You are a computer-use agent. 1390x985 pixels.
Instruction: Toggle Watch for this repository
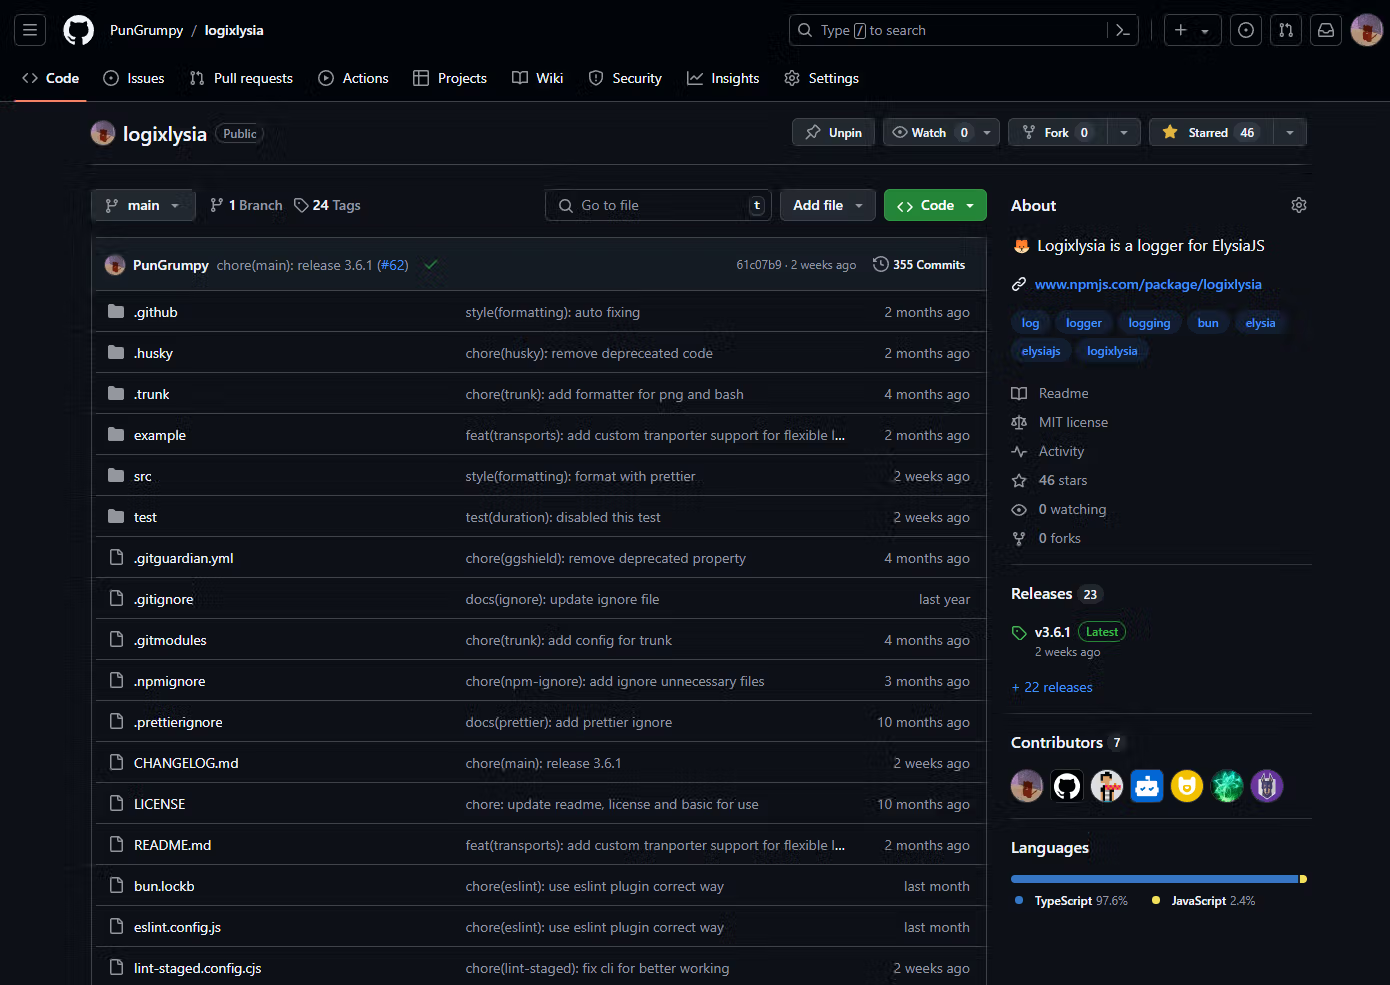coord(930,133)
